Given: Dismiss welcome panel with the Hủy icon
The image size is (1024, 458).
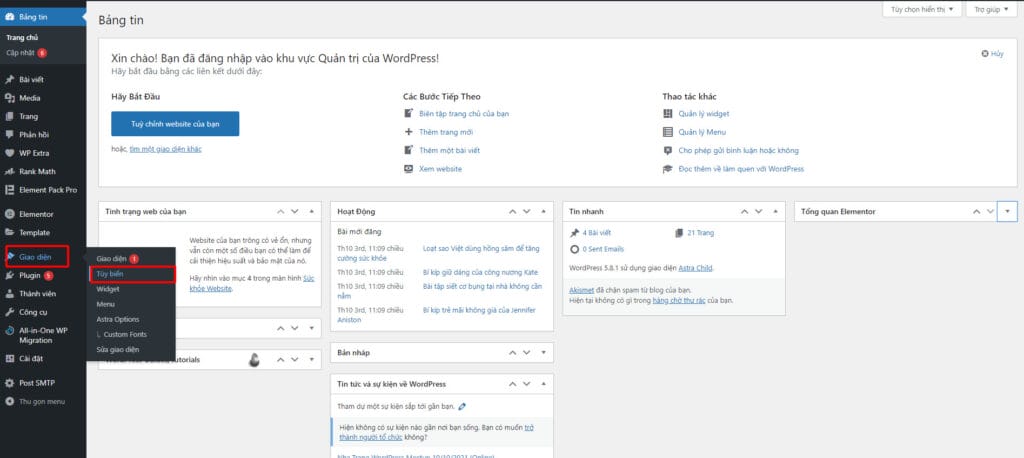Looking at the screenshot, I should point(985,54).
